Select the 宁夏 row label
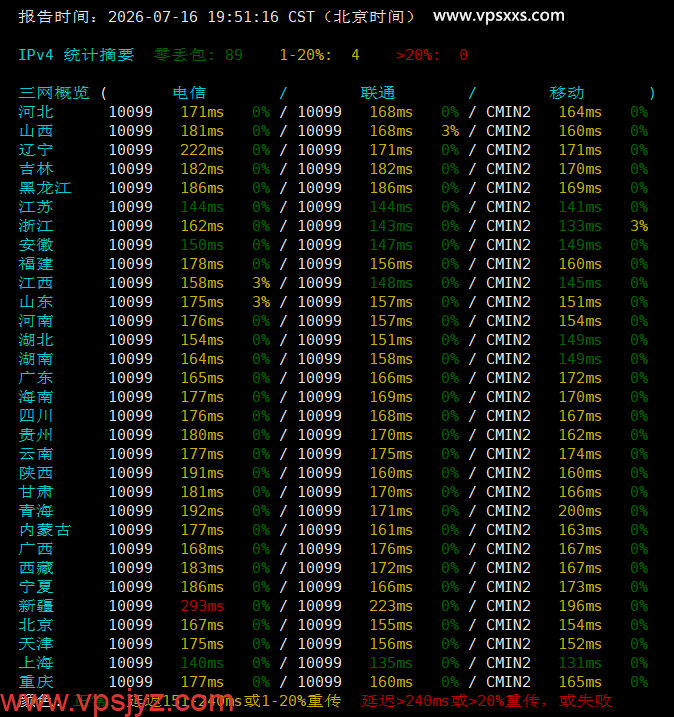 pyautogui.click(x=36, y=587)
